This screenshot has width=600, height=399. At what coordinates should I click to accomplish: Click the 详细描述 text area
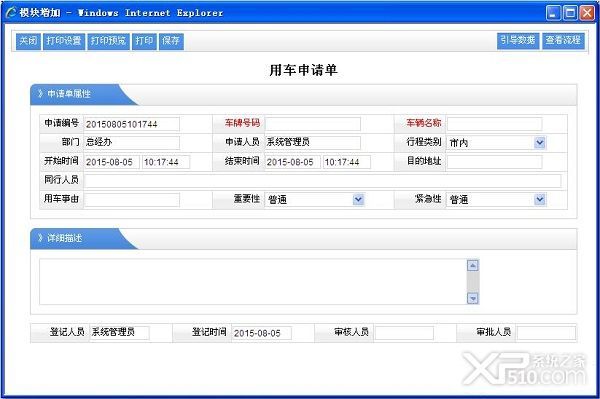(253, 282)
